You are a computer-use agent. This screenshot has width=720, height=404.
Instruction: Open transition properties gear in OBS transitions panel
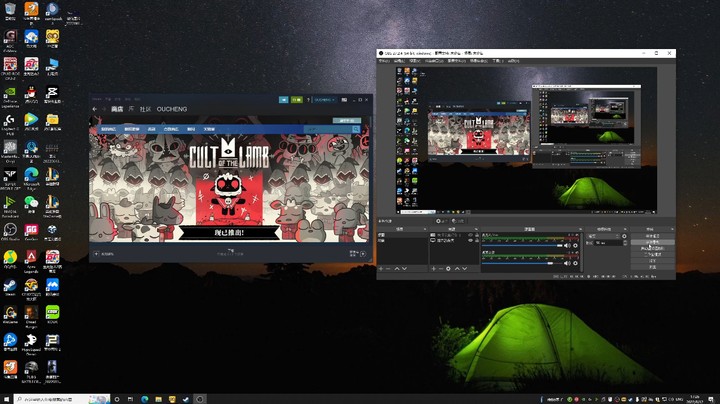click(x=624, y=236)
